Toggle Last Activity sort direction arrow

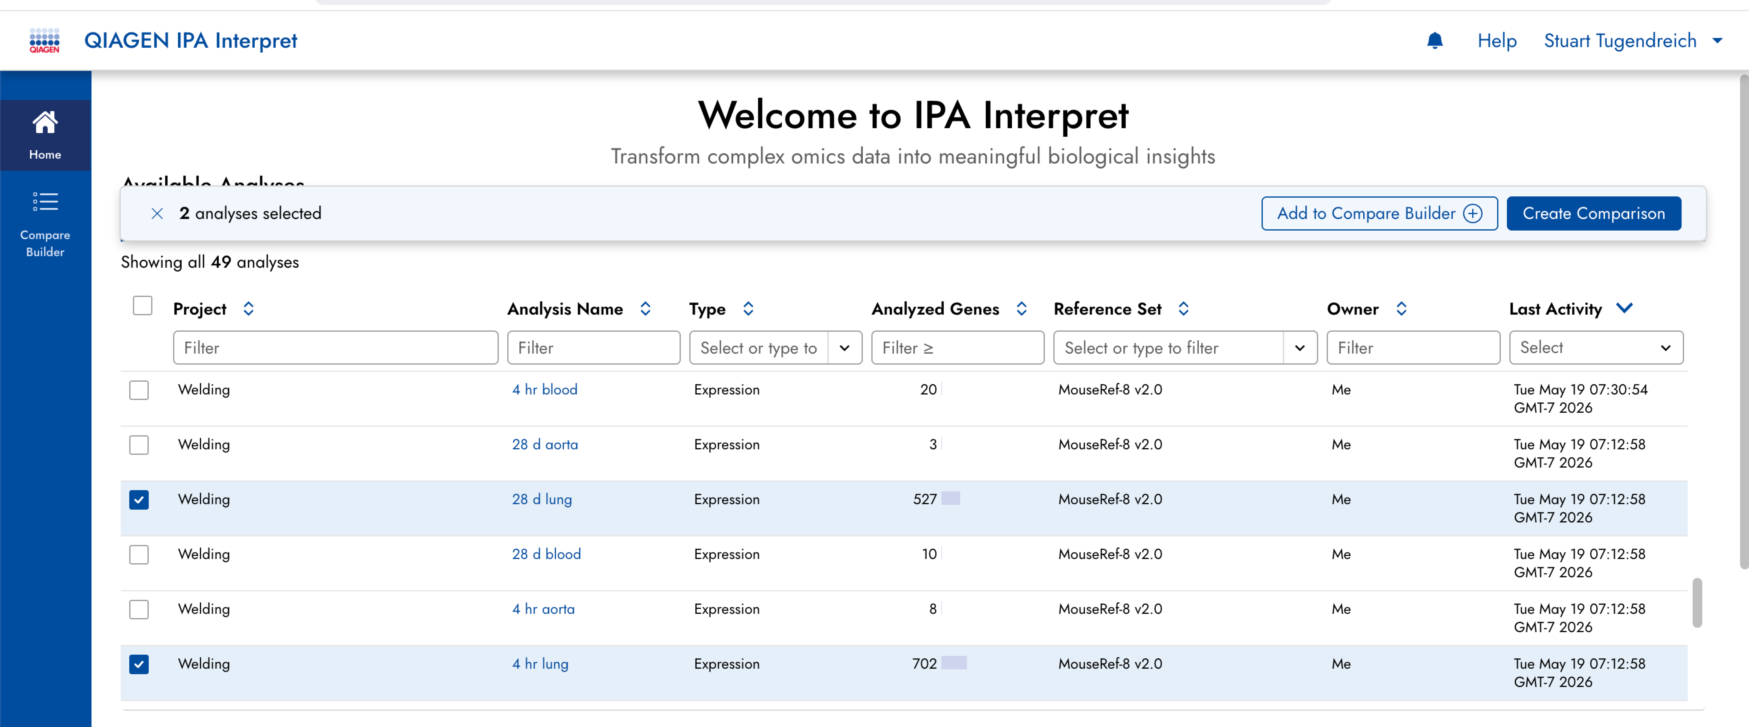1624,308
